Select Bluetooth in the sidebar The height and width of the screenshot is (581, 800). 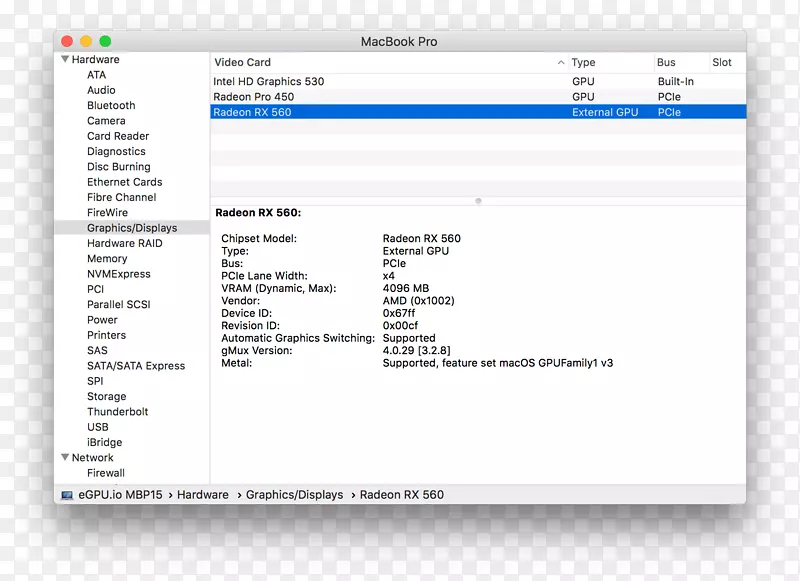(110, 105)
